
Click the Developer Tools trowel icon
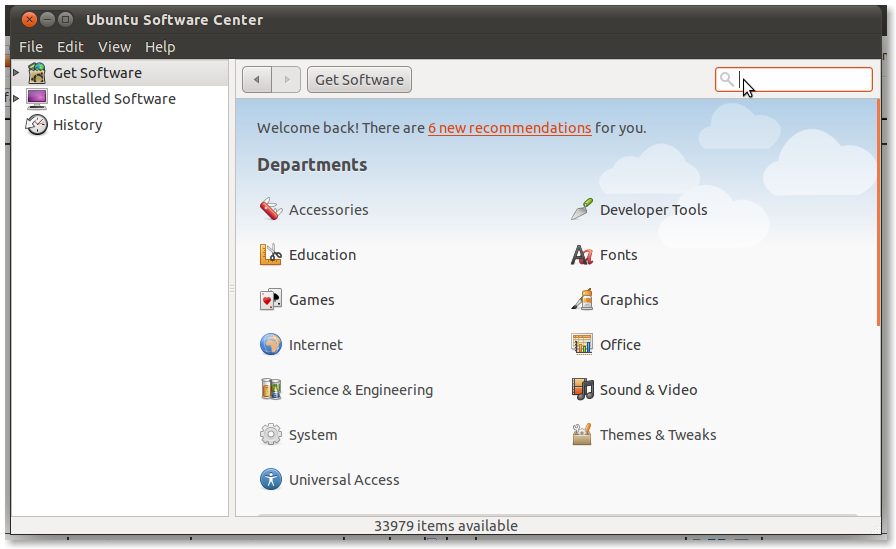582,210
